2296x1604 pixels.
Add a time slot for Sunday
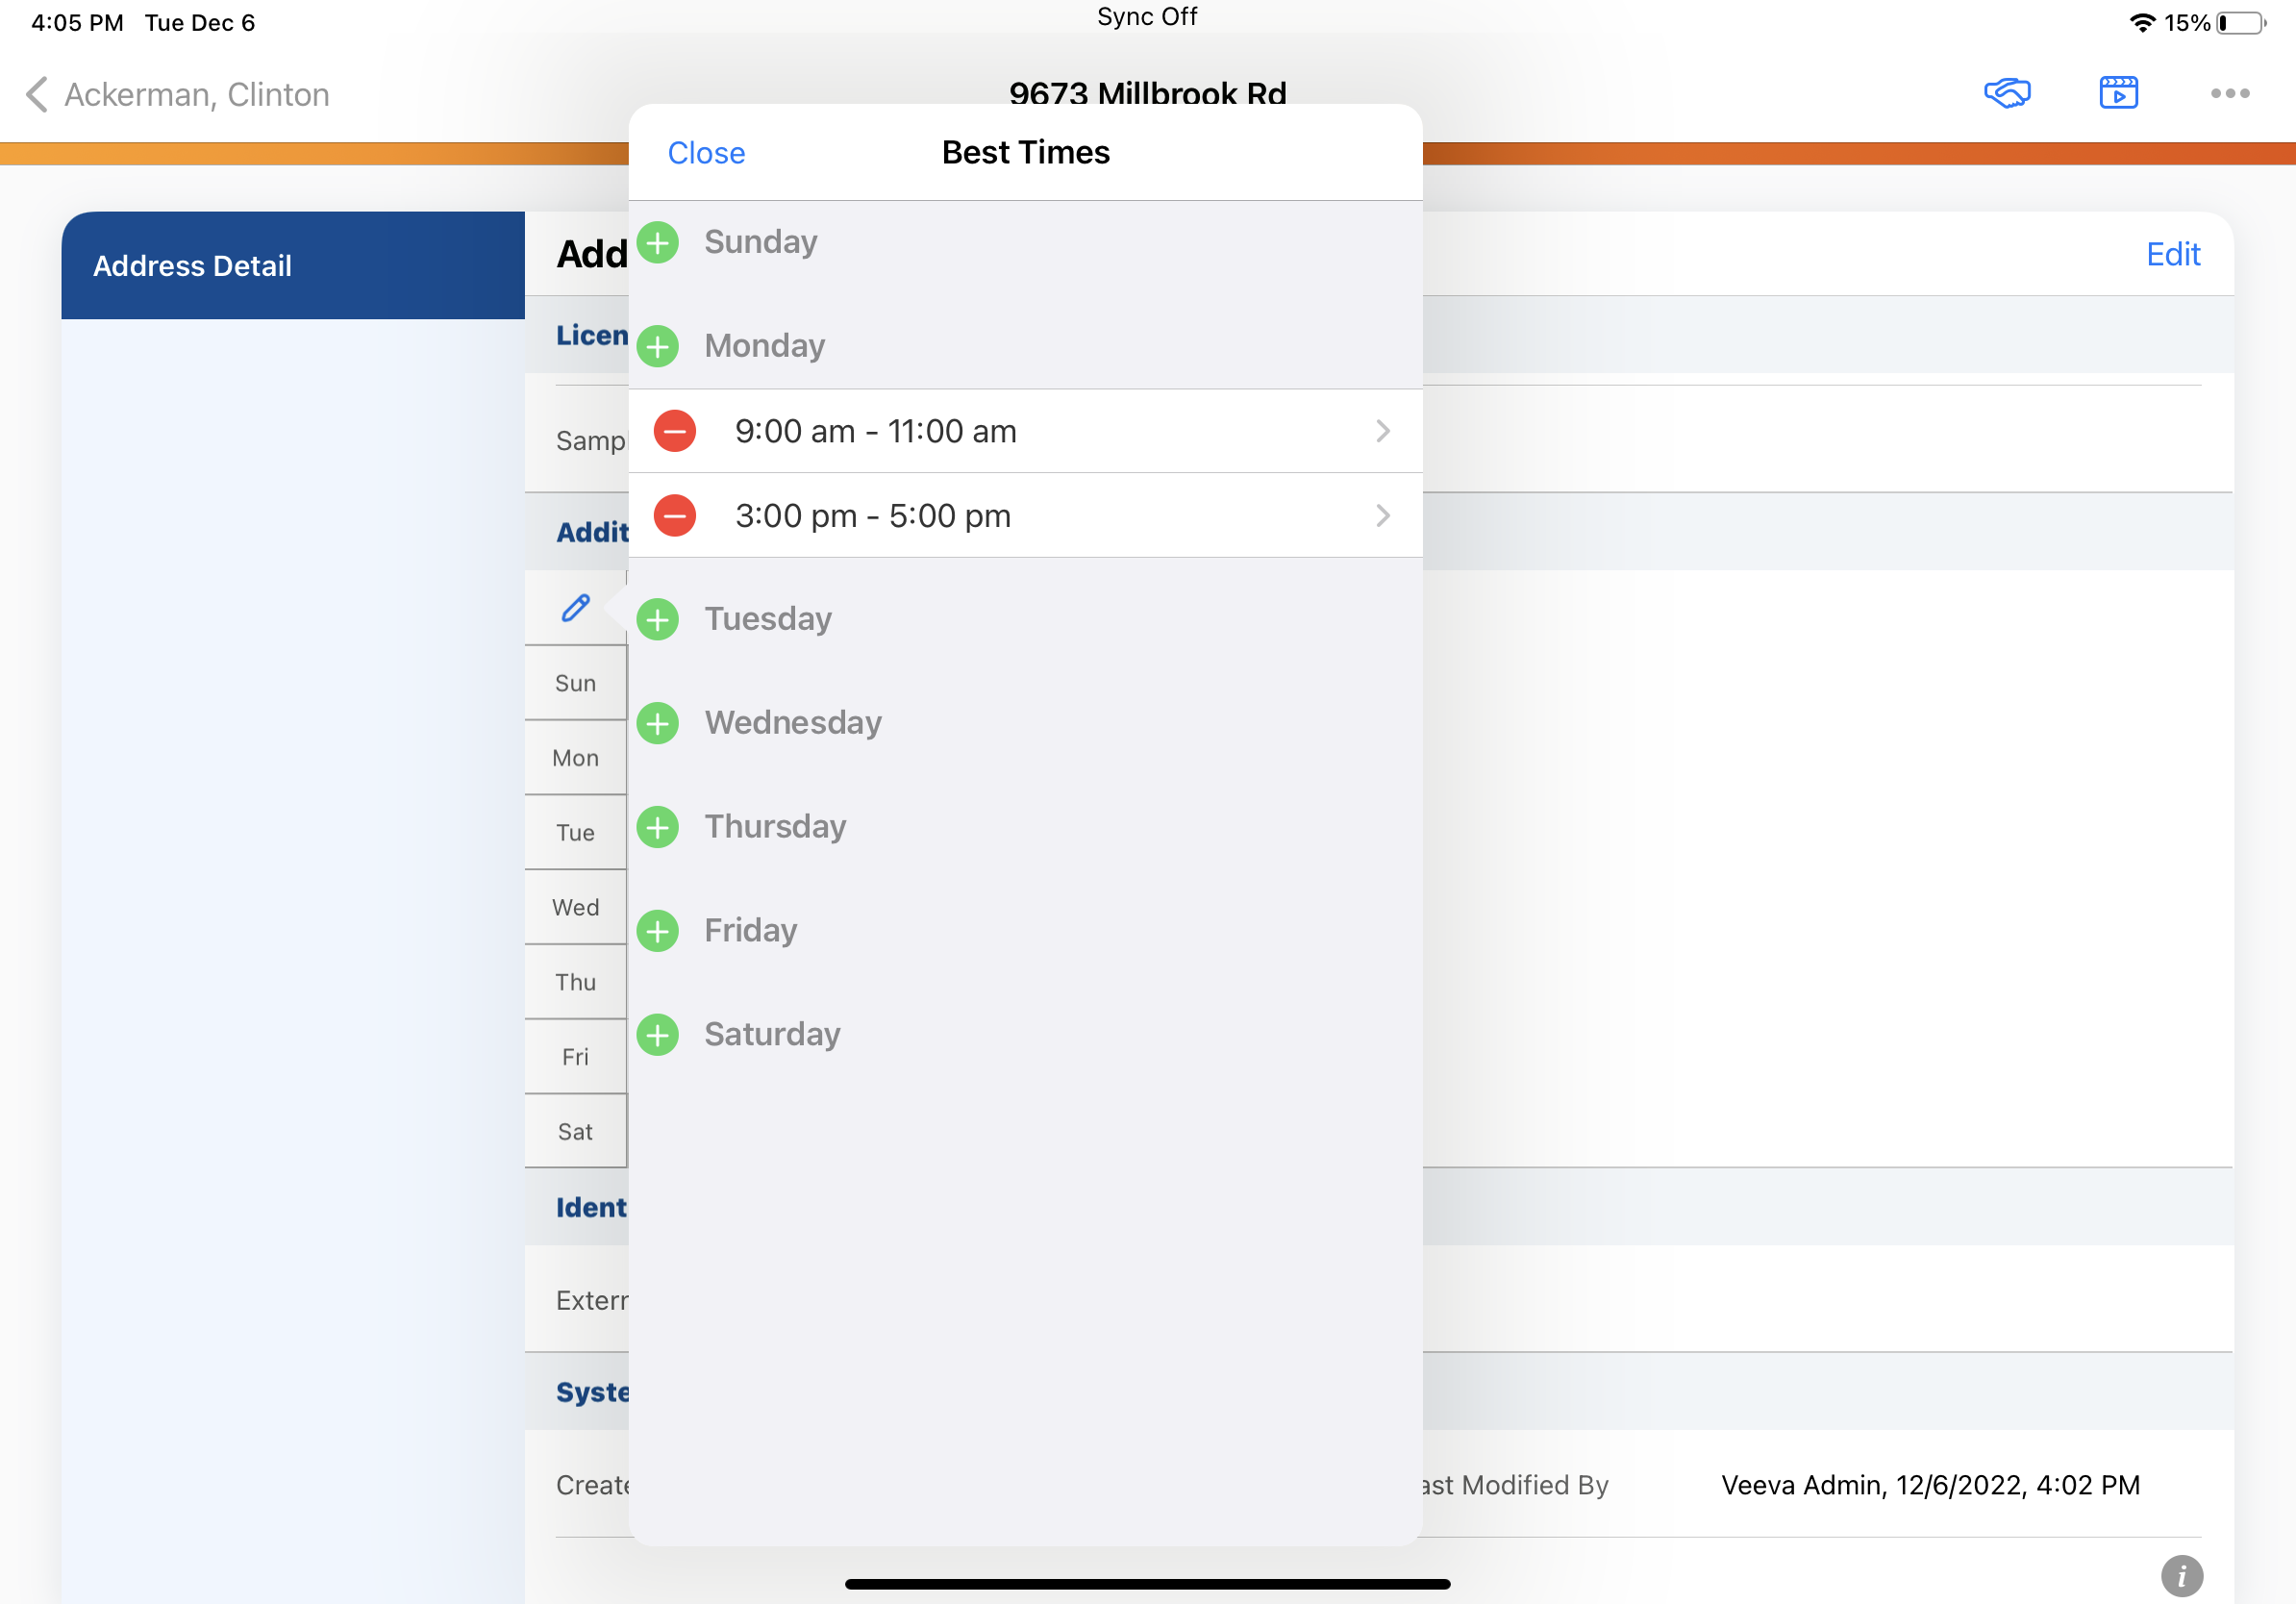pos(658,243)
